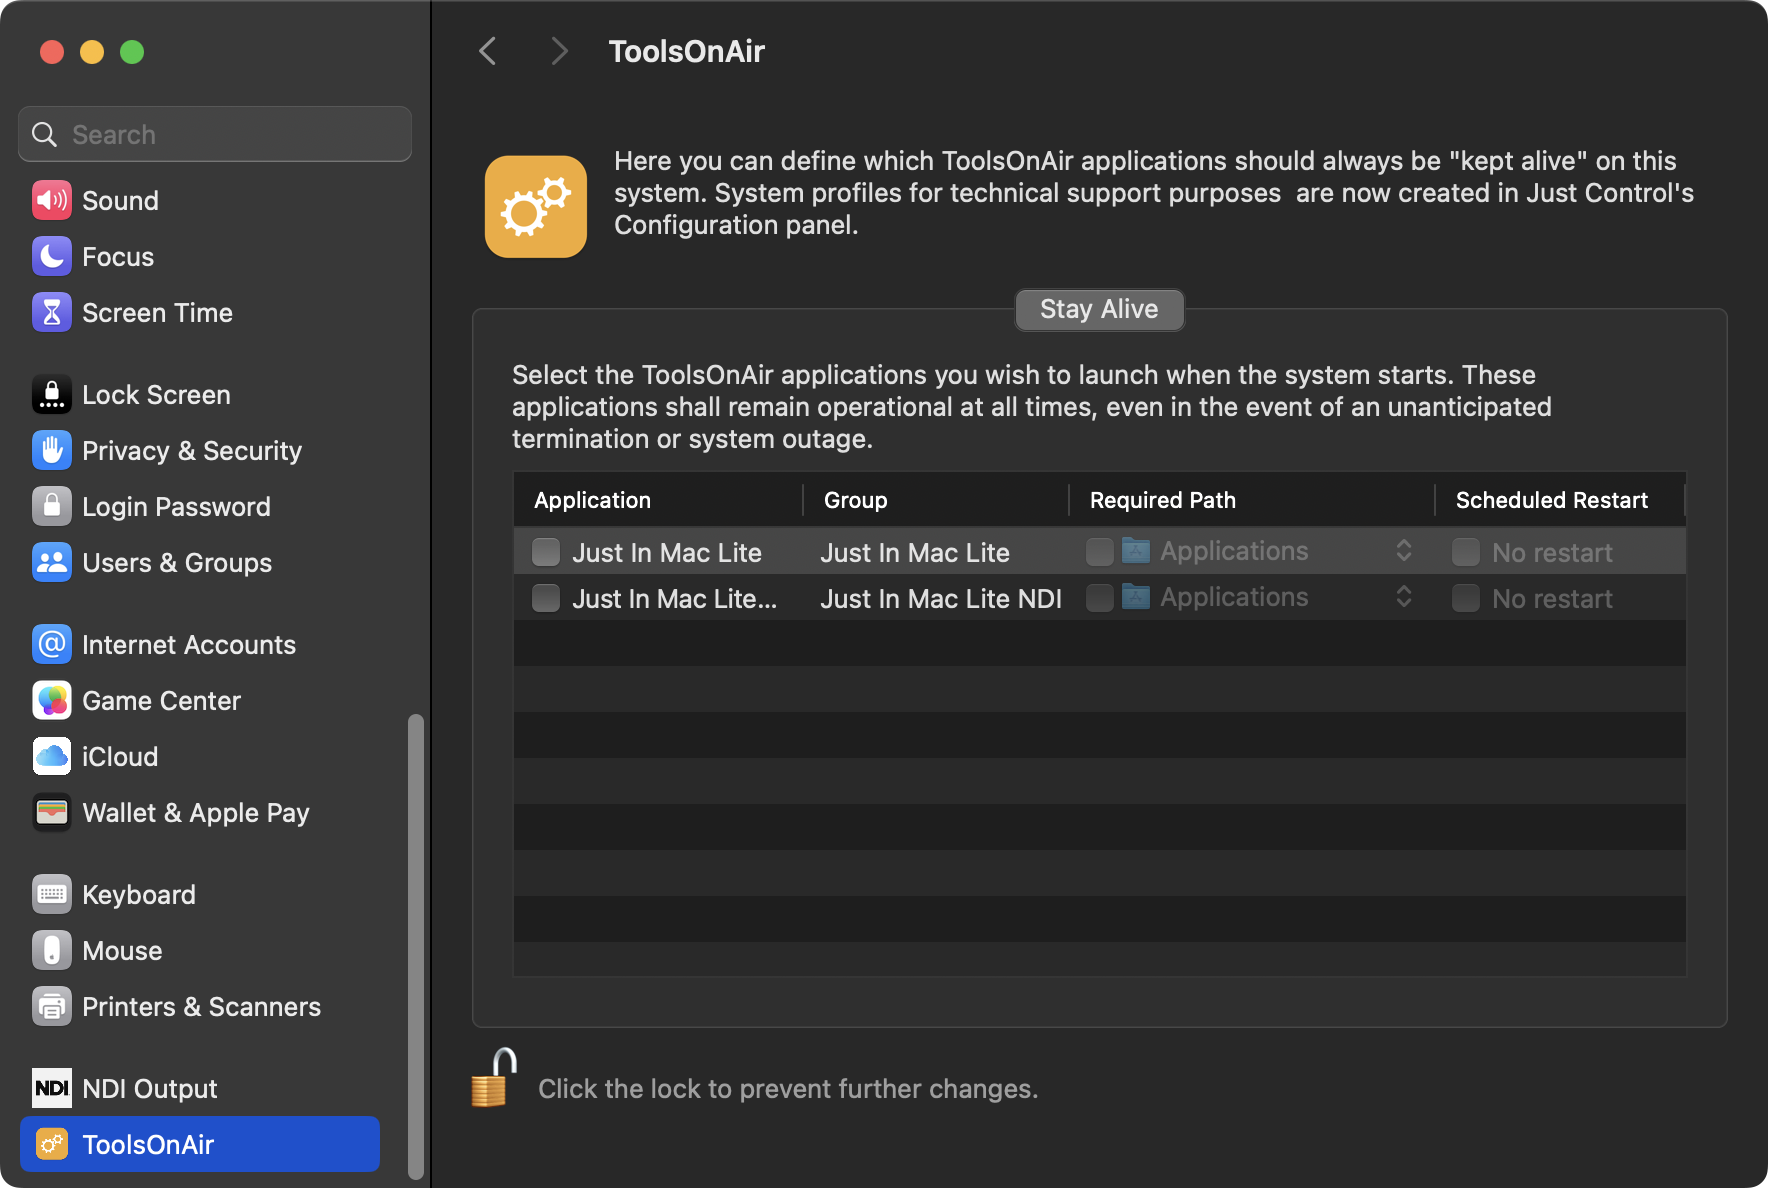Toggle scheduled restart checkbox for Just In Mac Lite NDI
The width and height of the screenshot is (1768, 1188).
1466,598
